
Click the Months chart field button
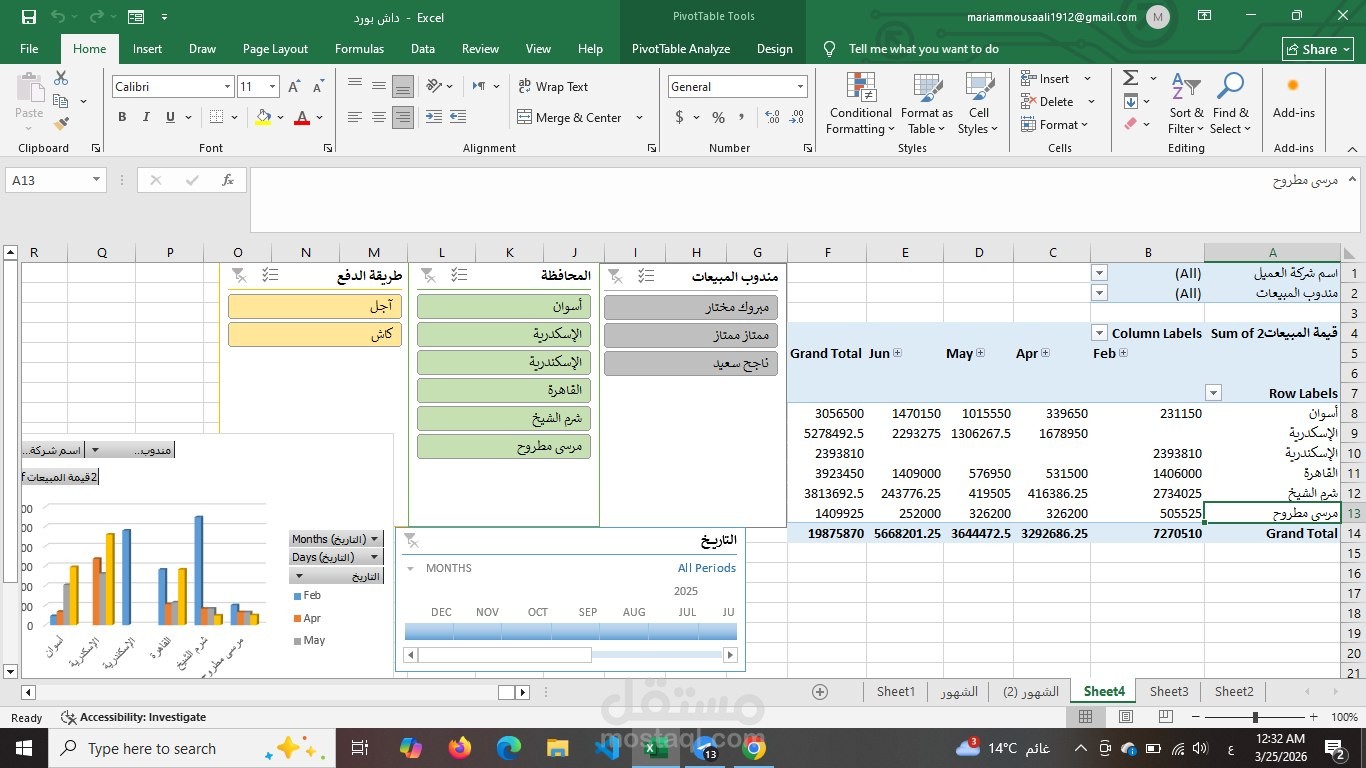[336, 539]
